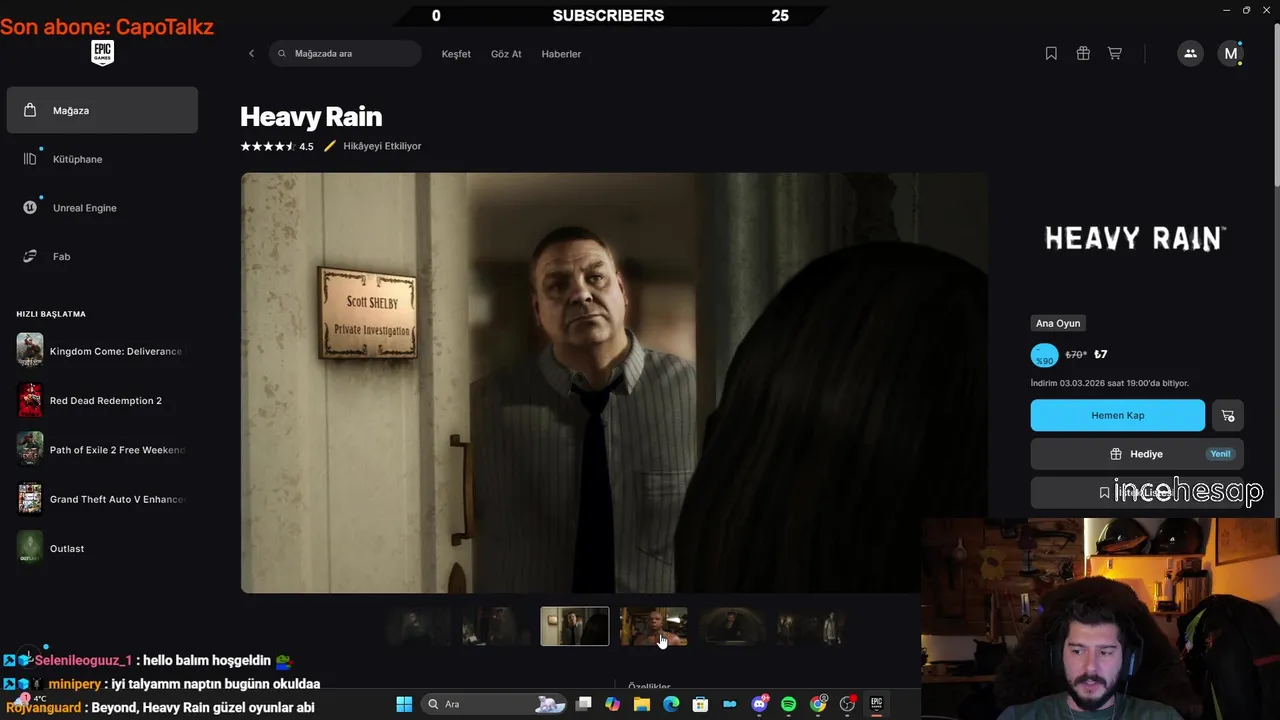
Task: Select the highlighted Scott Shelby door thumbnail
Action: 575,626
